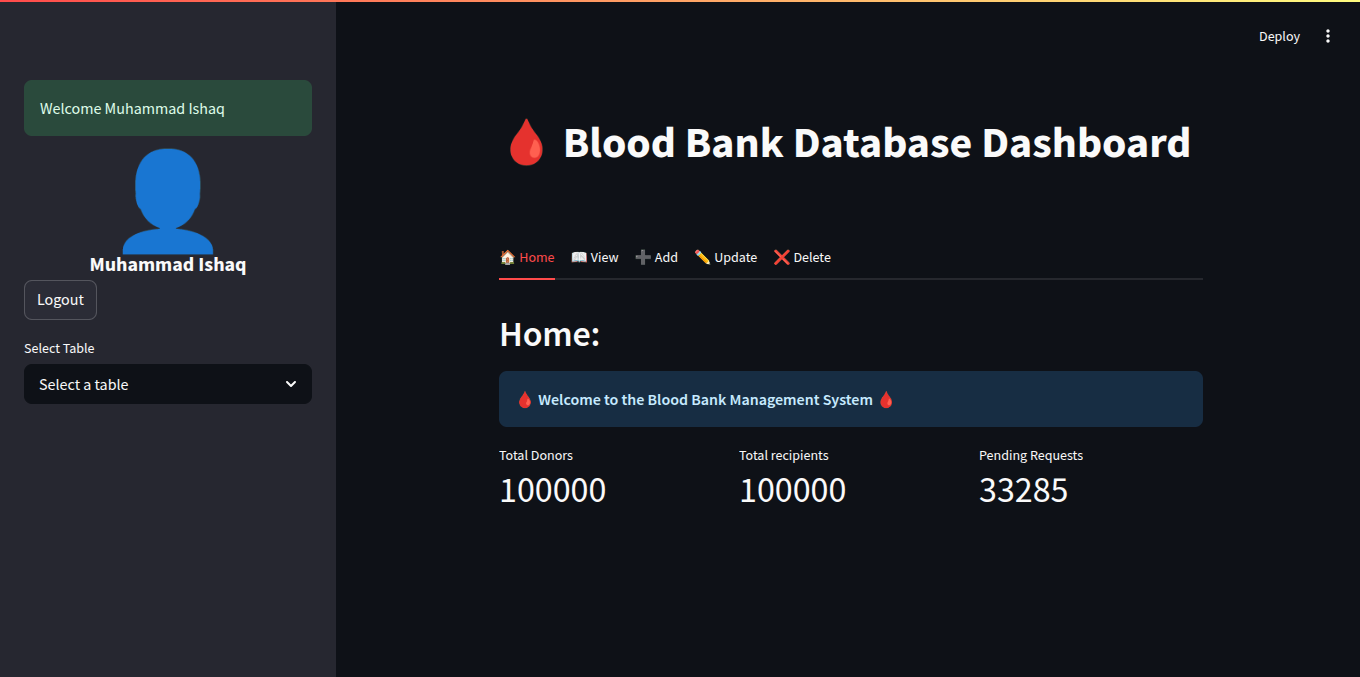Image resolution: width=1360 pixels, height=677 pixels.
Task: Click the Muhammad Ishaq name under avatar
Action: point(168,265)
